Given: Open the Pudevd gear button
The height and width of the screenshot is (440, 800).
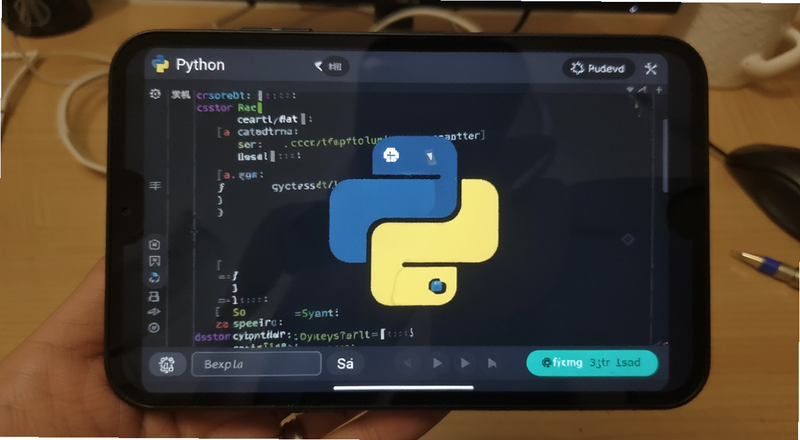Looking at the screenshot, I should (x=598, y=68).
